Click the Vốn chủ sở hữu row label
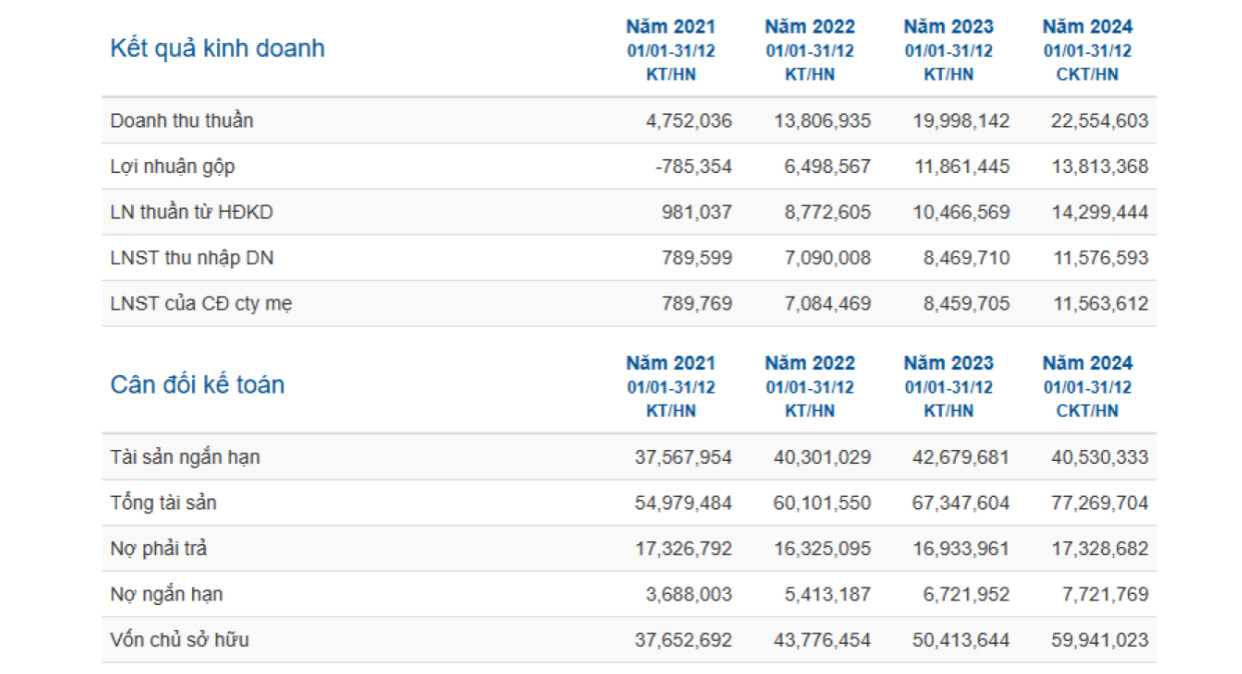This screenshot has width=1242, height=674. click(x=179, y=640)
